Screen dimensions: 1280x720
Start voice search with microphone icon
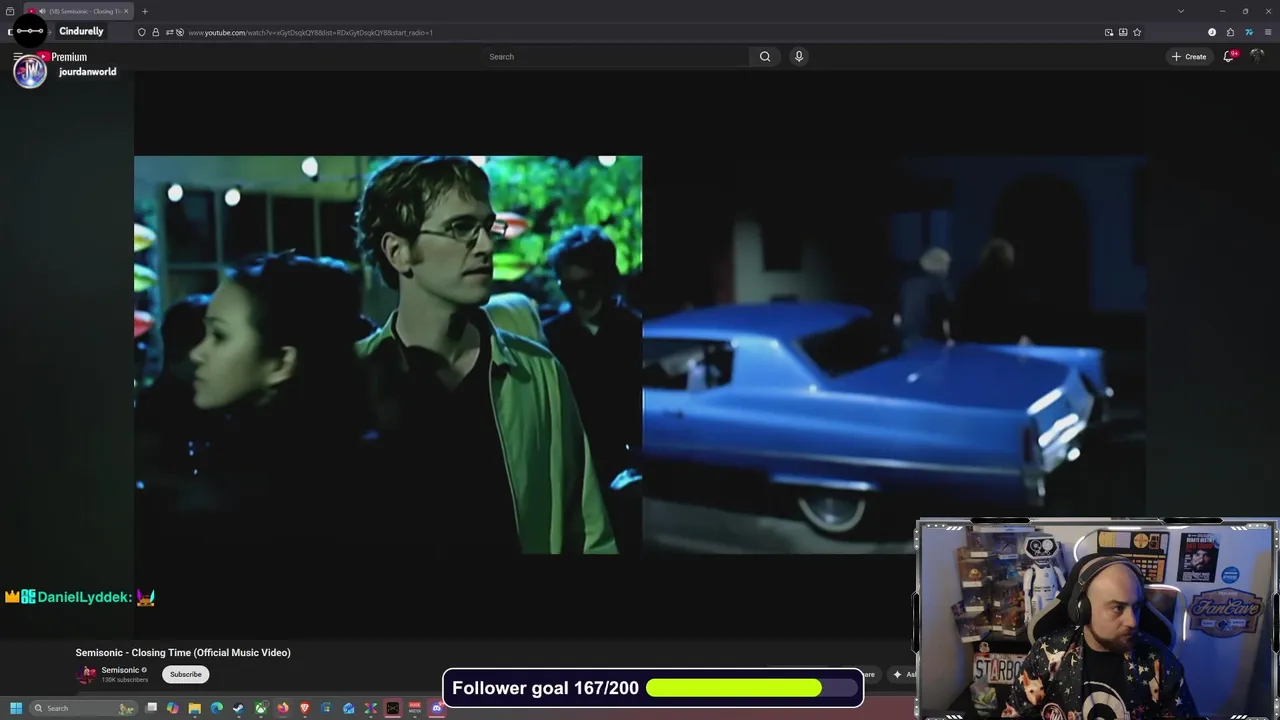click(x=798, y=56)
